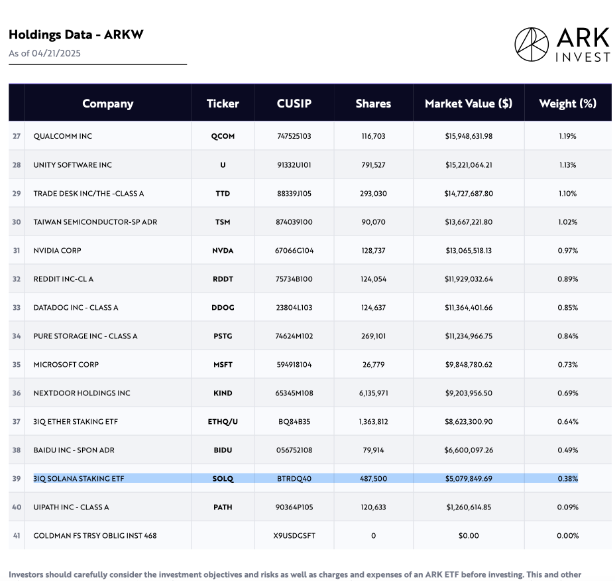Click weight value 0.38%

[568, 479]
